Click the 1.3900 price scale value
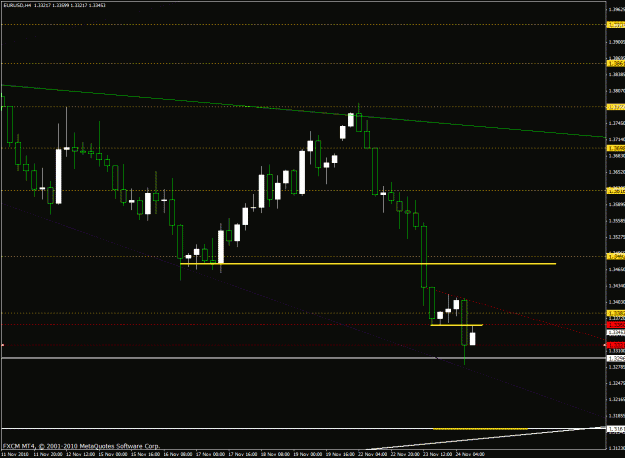Screen dimensions: 625x458 [x=617, y=41]
